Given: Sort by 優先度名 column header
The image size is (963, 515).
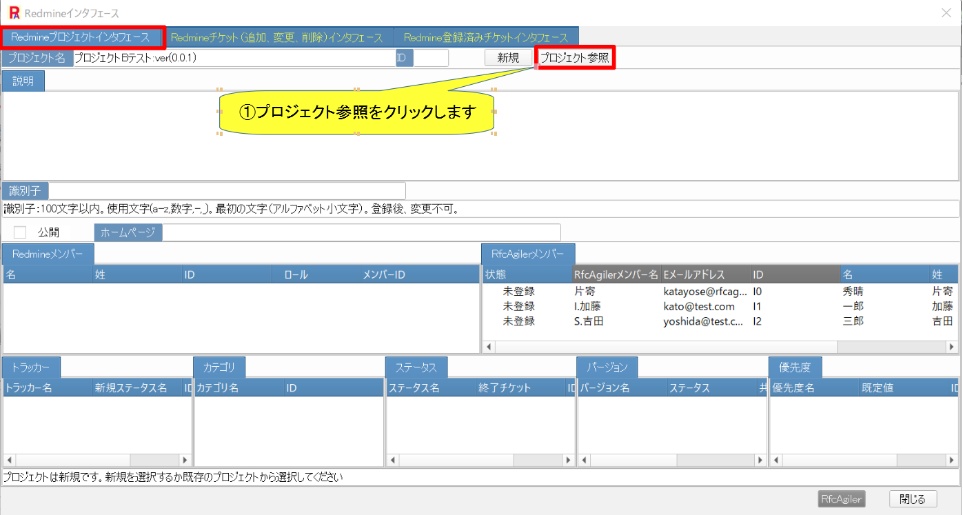Looking at the screenshot, I should coord(814,388).
